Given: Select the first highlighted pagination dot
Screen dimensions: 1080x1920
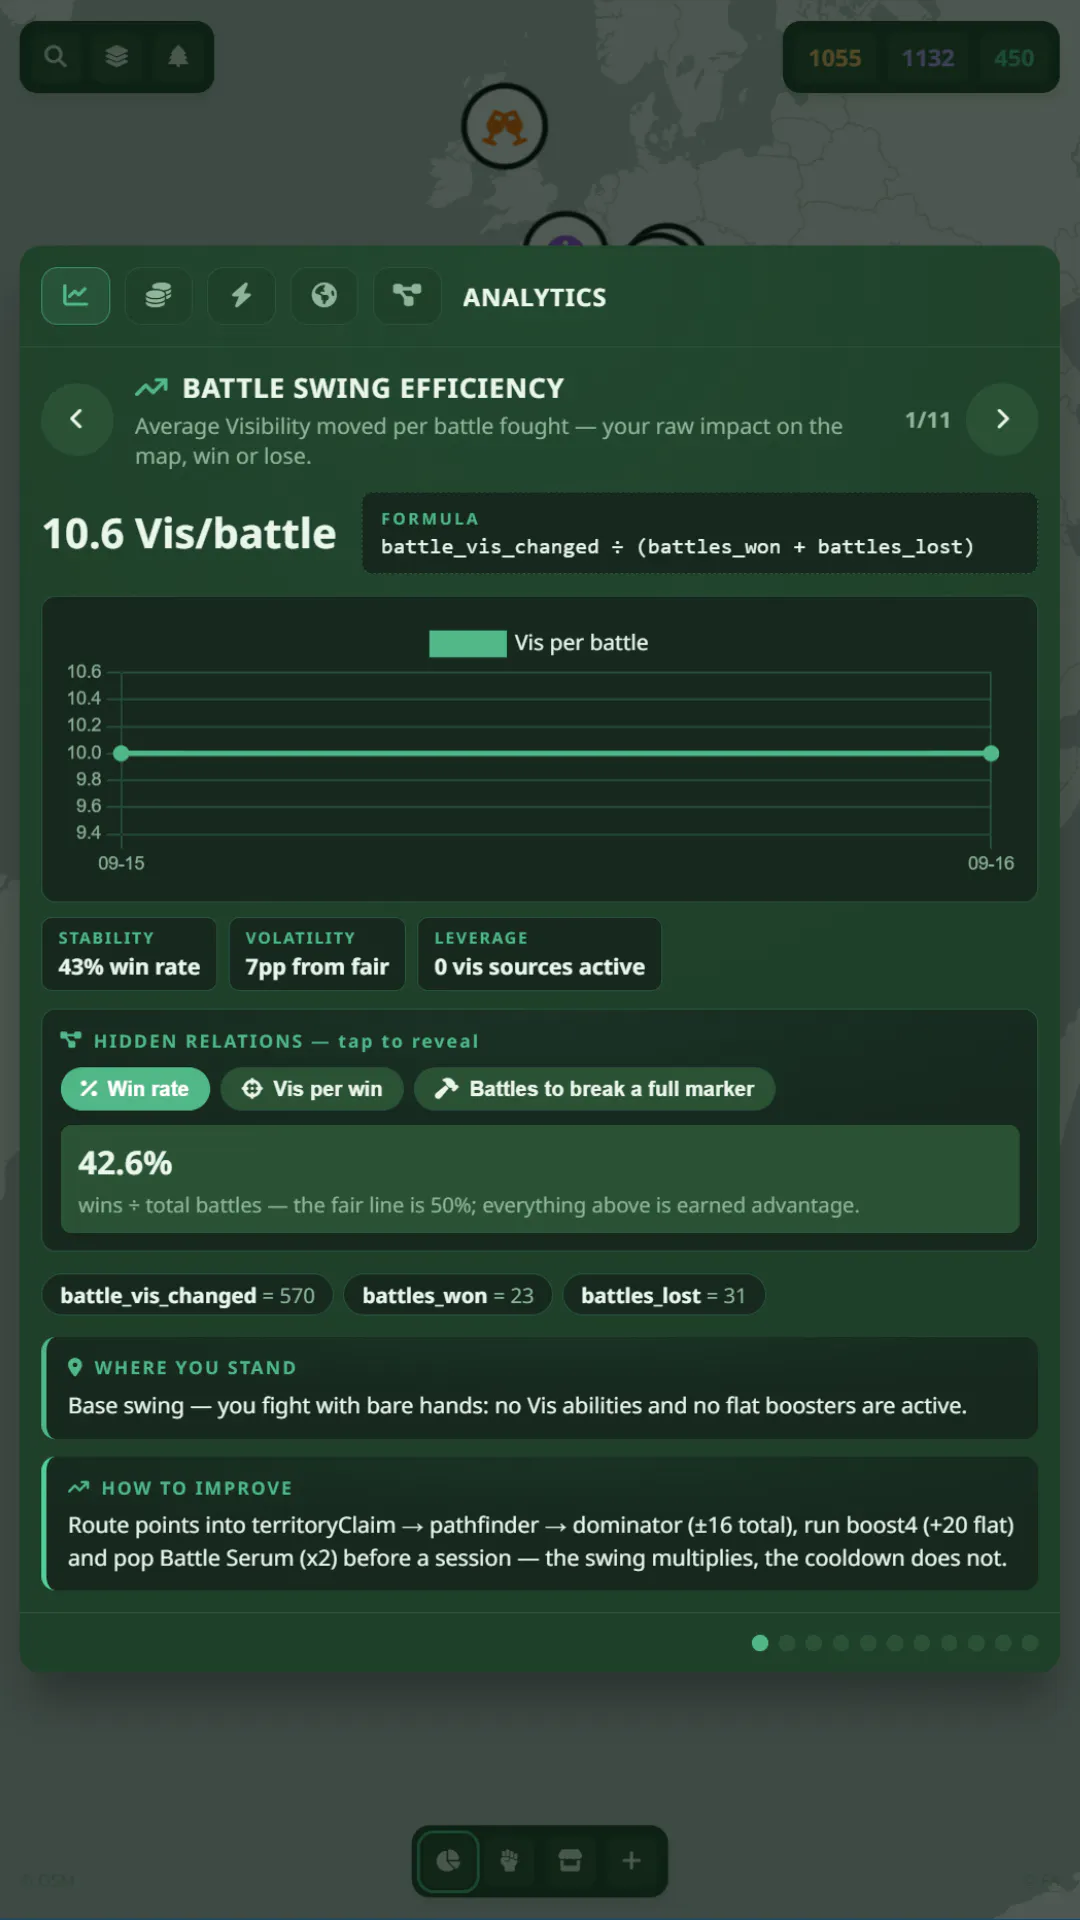Looking at the screenshot, I should [760, 1643].
